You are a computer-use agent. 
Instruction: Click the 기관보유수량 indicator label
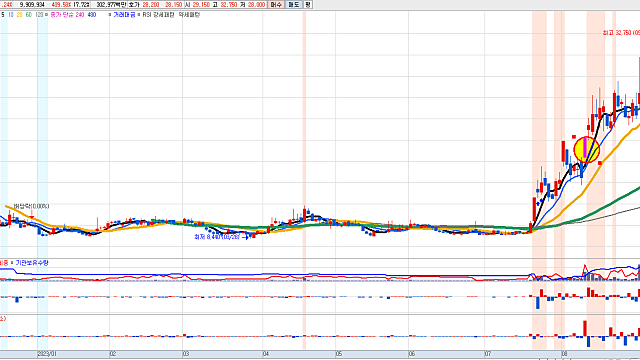[x=32, y=263]
